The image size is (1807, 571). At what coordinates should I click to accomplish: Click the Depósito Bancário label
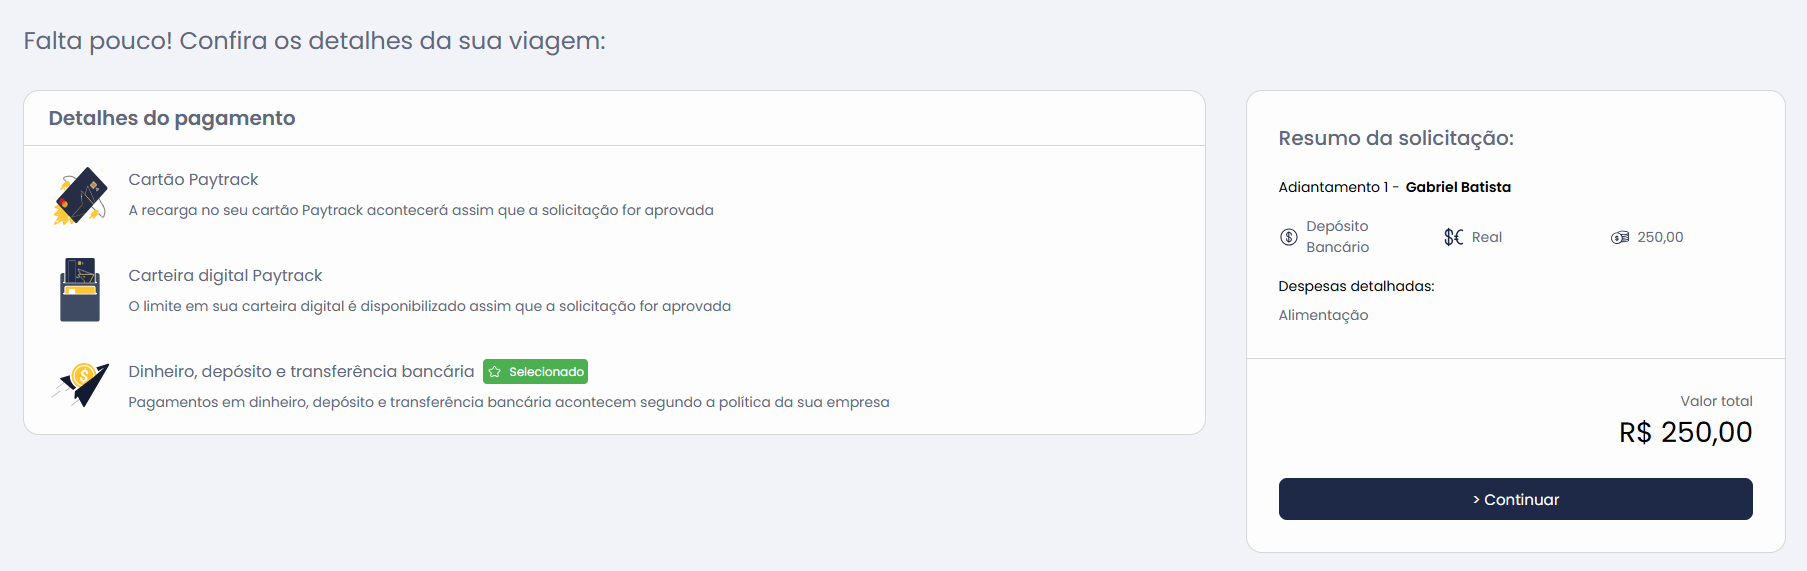pyautogui.click(x=1337, y=237)
